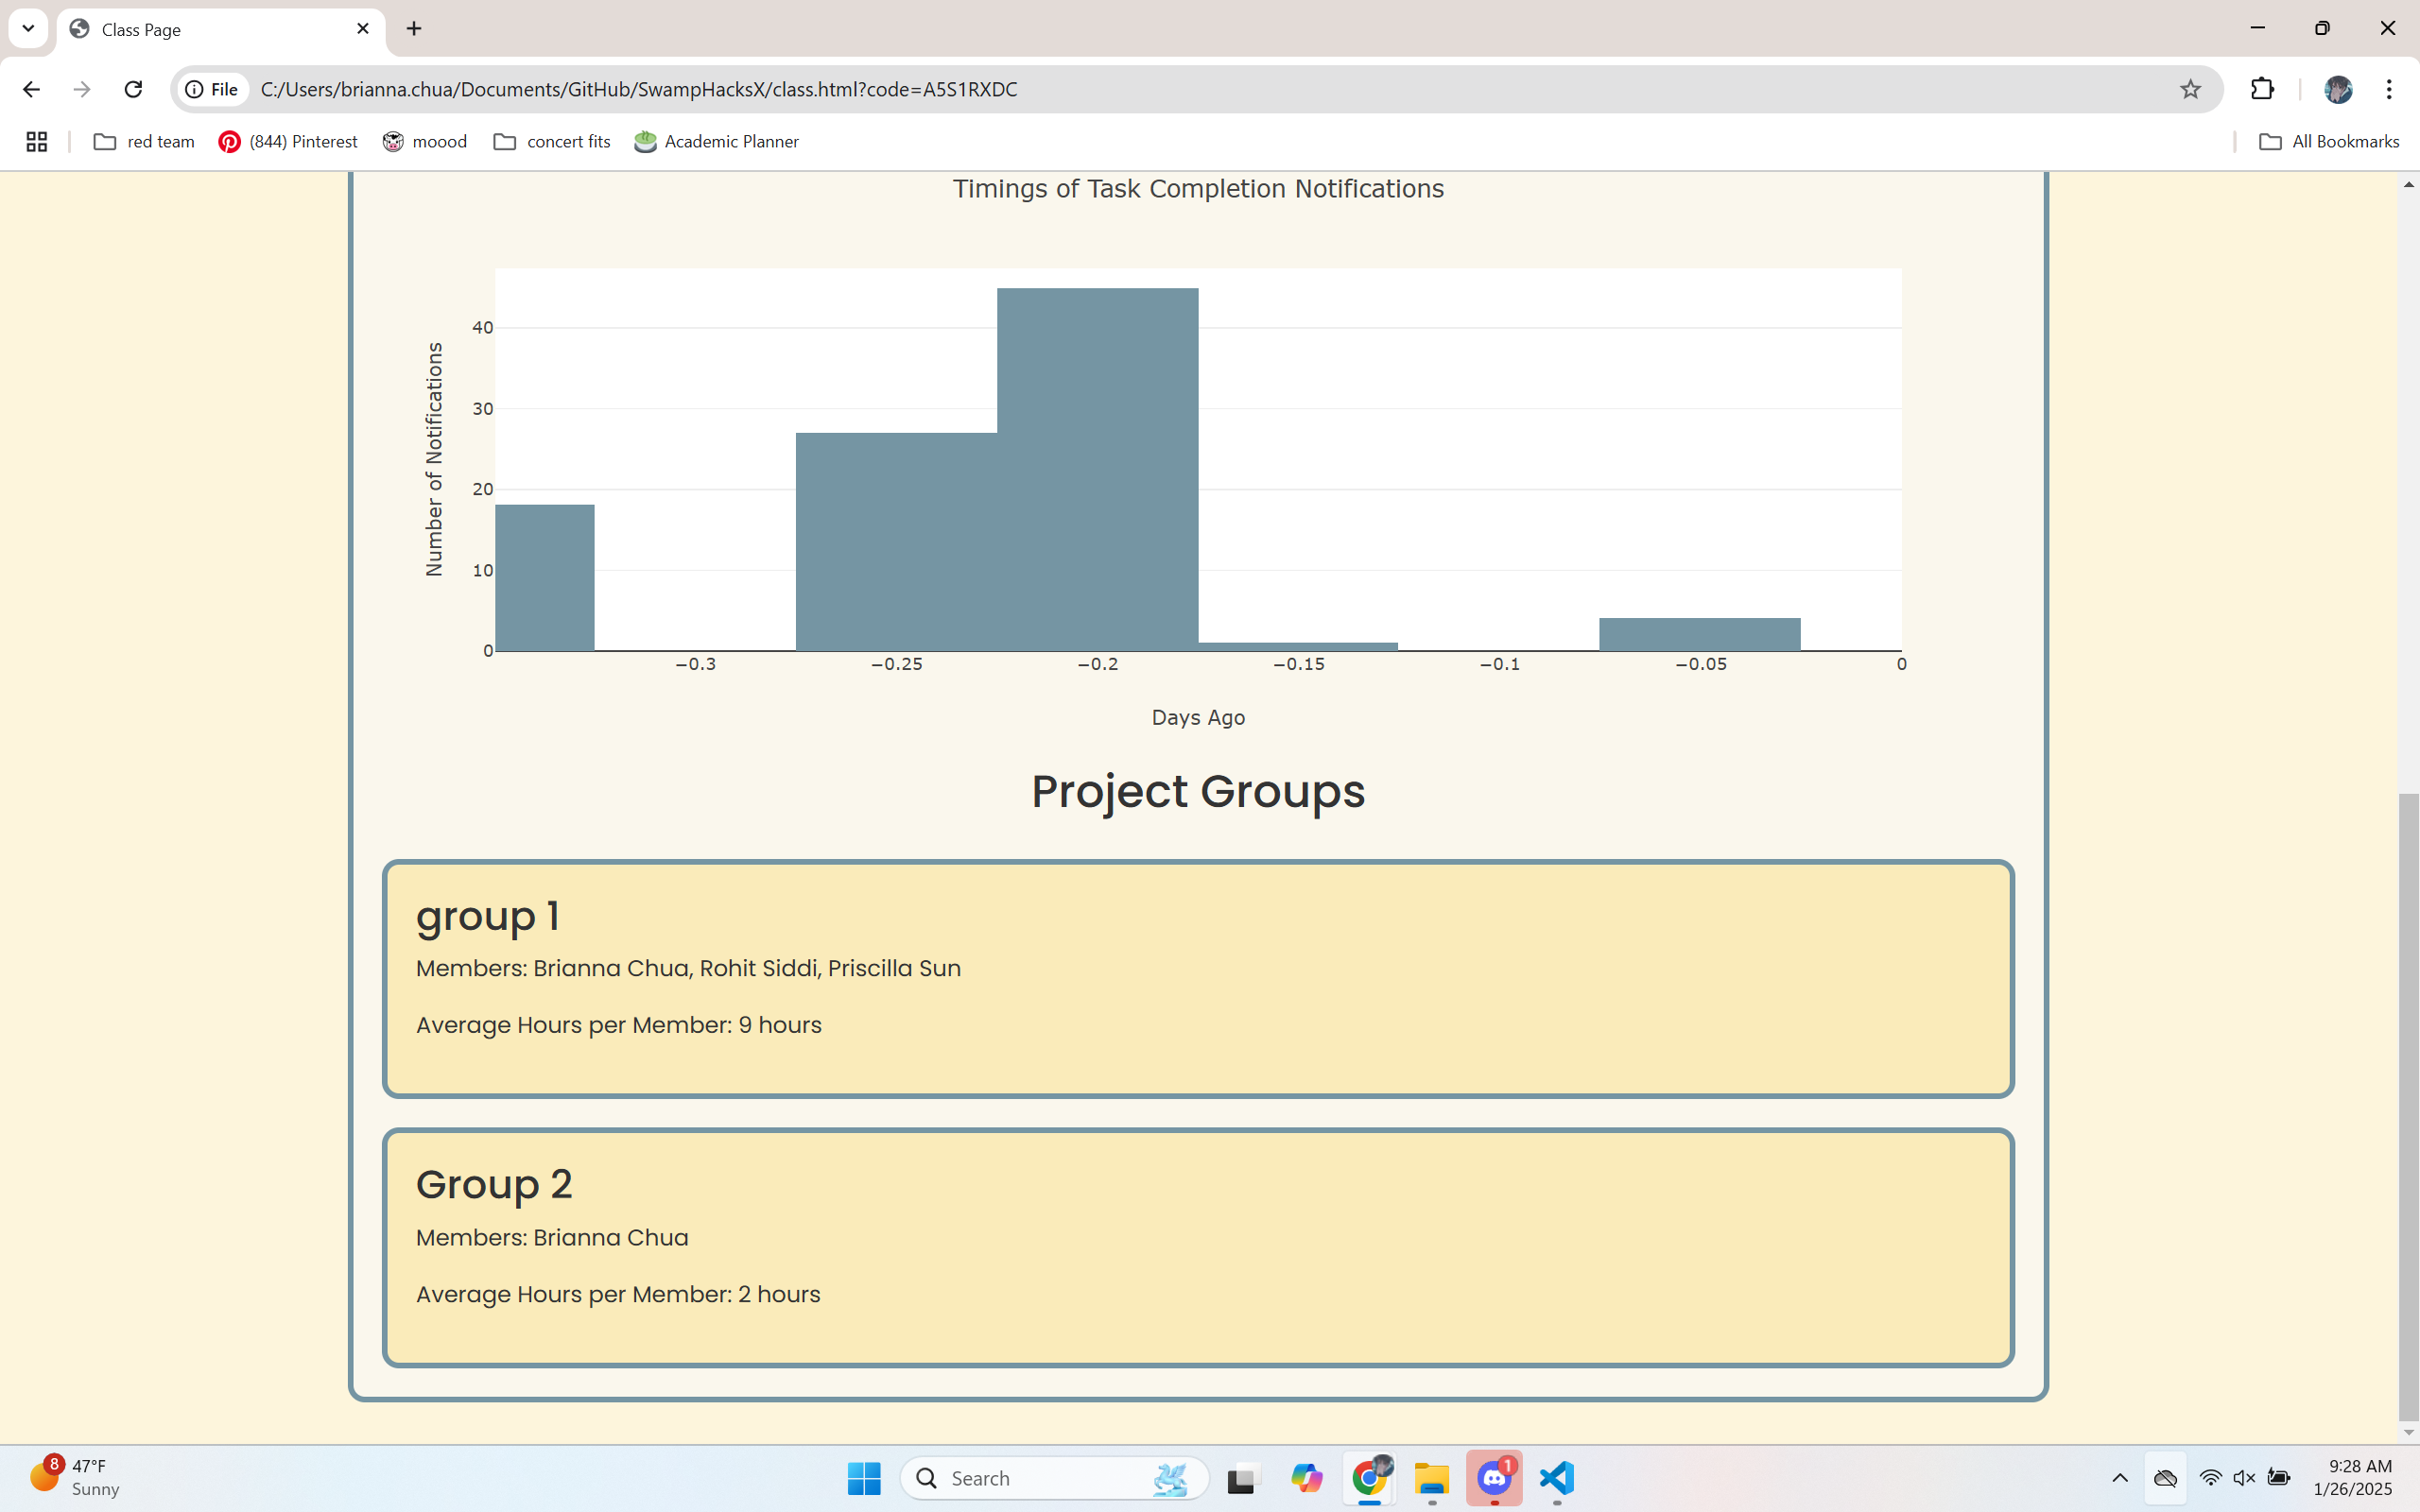Click the browser back arrow

tap(31, 89)
